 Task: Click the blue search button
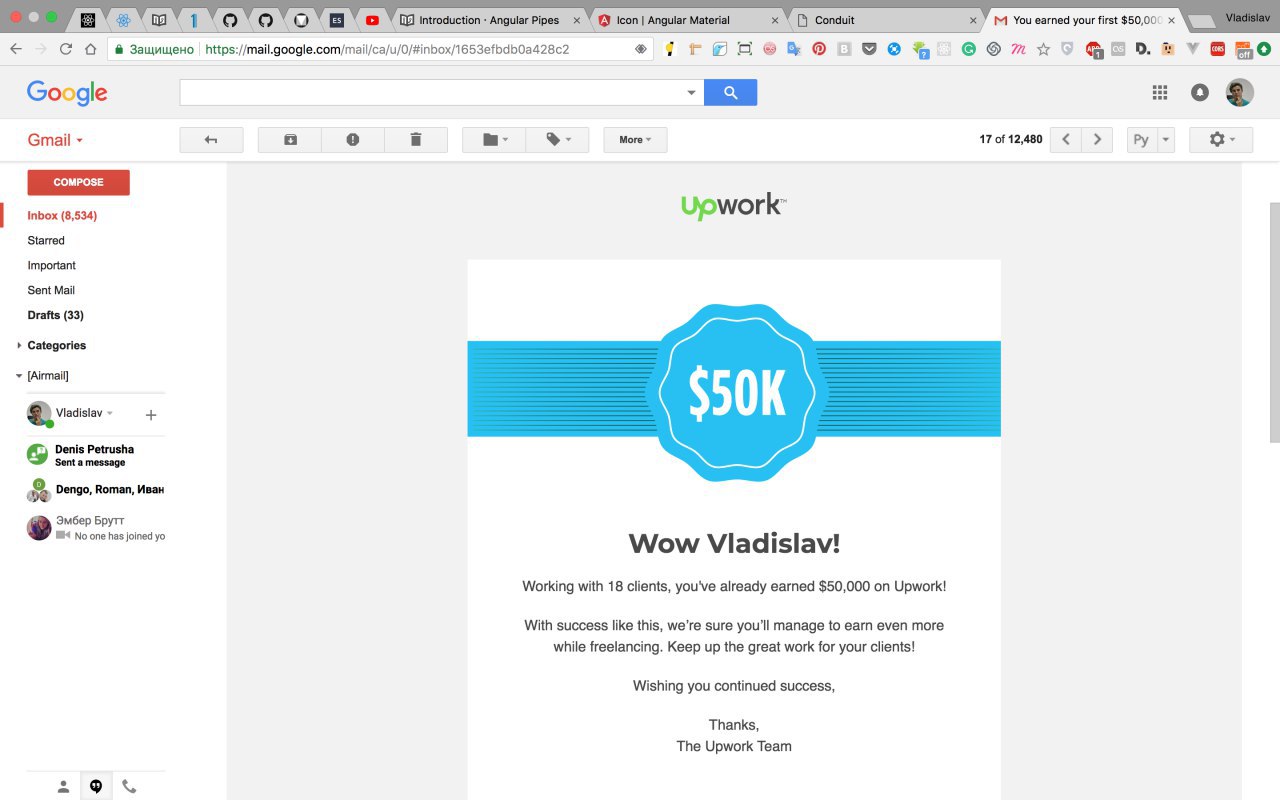pos(731,93)
